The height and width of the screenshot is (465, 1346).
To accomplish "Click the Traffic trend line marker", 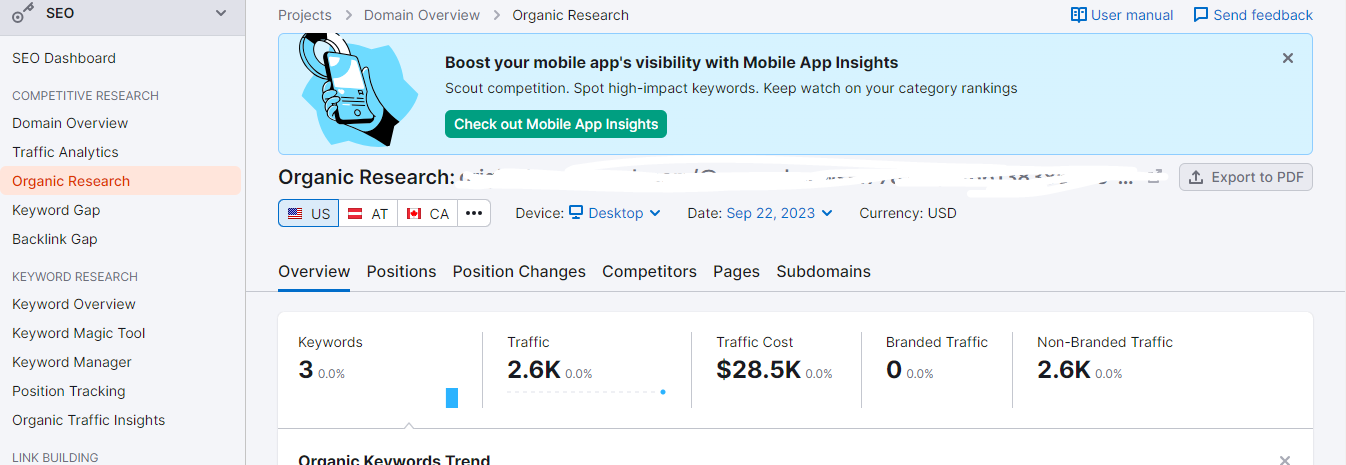I will (x=663, y=392).
